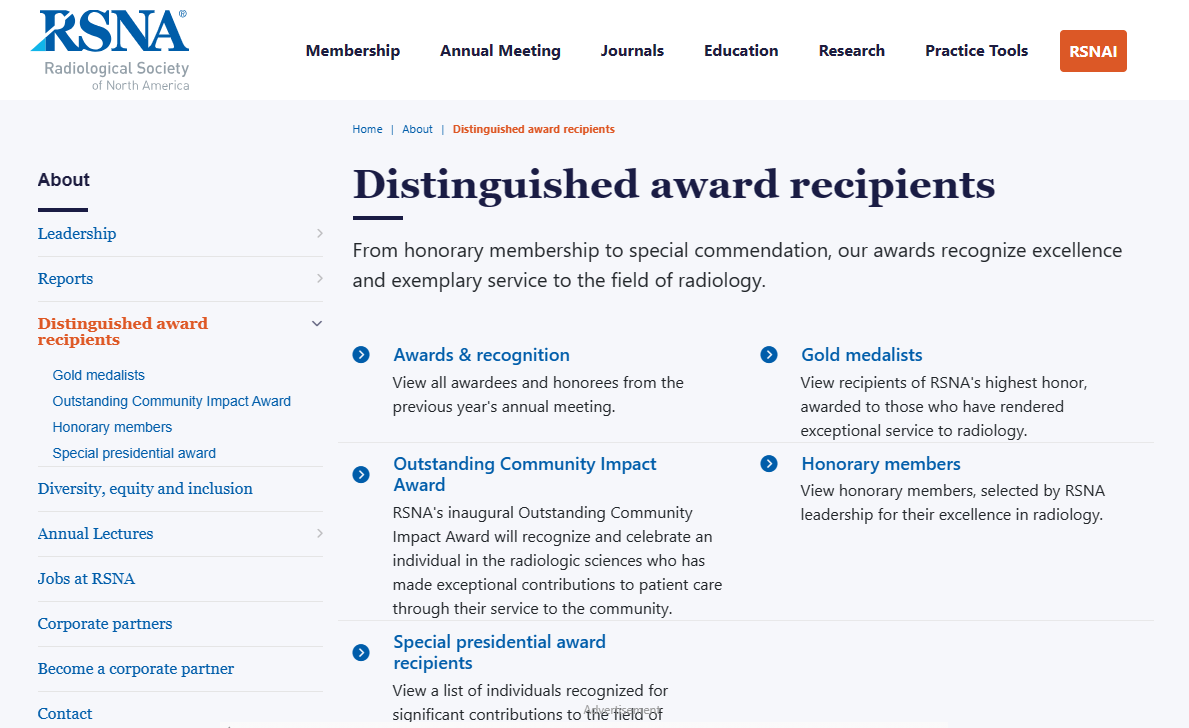Click arrow icon beside Outstanding Community Impact Award

361,474
